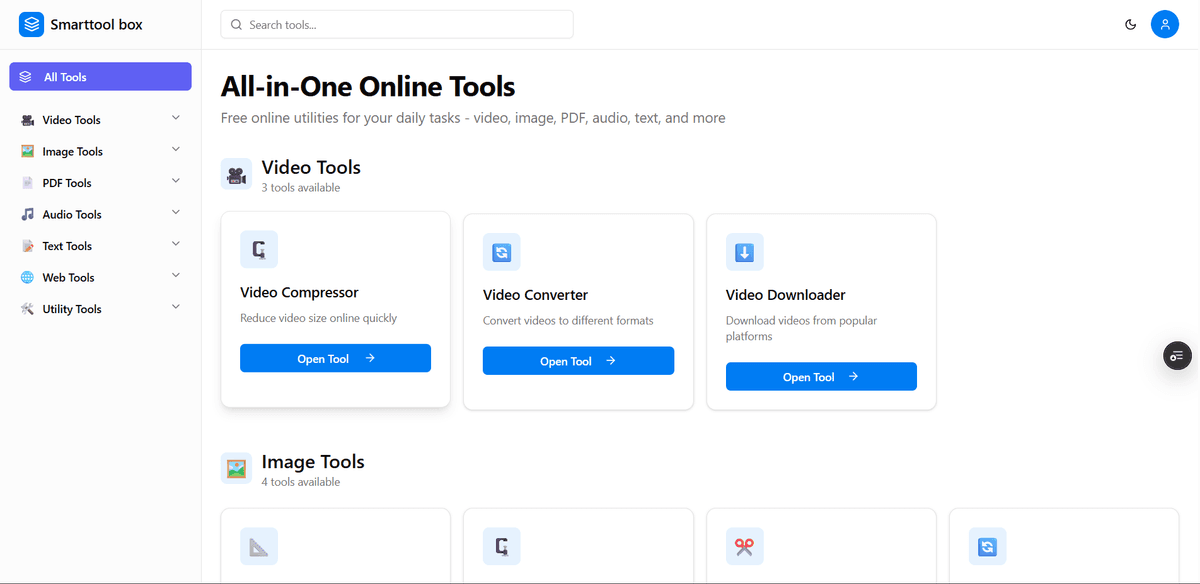
Task: Click the Search tools input field
Action: (x=396, y=24)
